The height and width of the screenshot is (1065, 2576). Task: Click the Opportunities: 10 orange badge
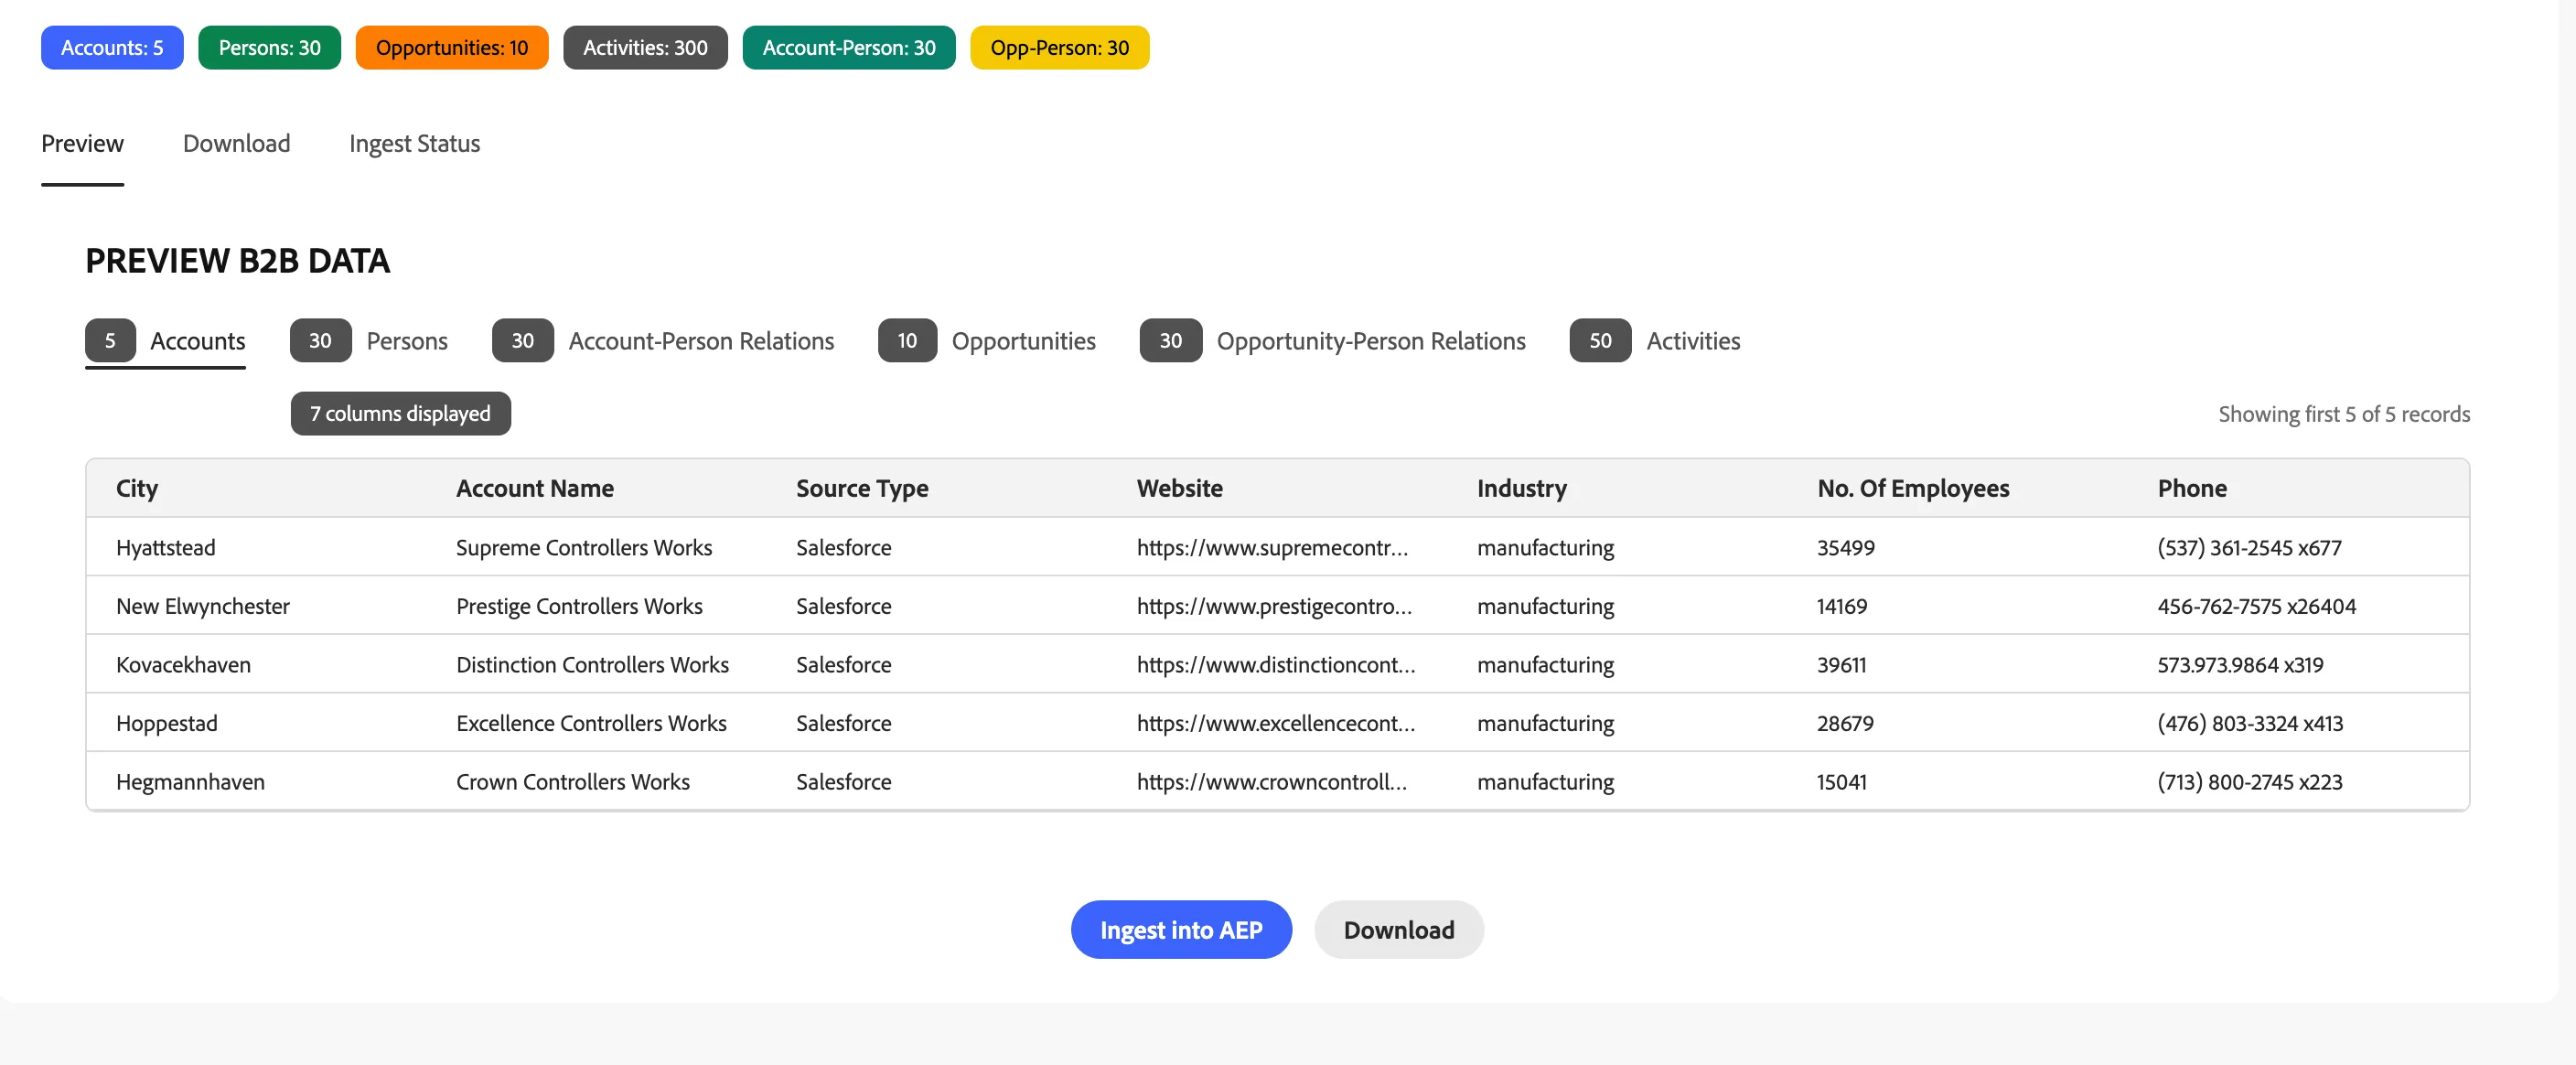pyautogui.click(x=452, y=48)
